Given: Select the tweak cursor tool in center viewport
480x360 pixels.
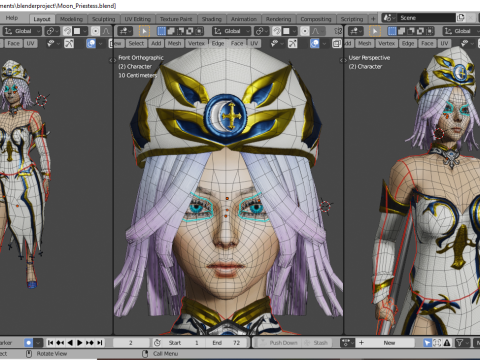Looking at the screenshot, I should (x=144, y=31).
